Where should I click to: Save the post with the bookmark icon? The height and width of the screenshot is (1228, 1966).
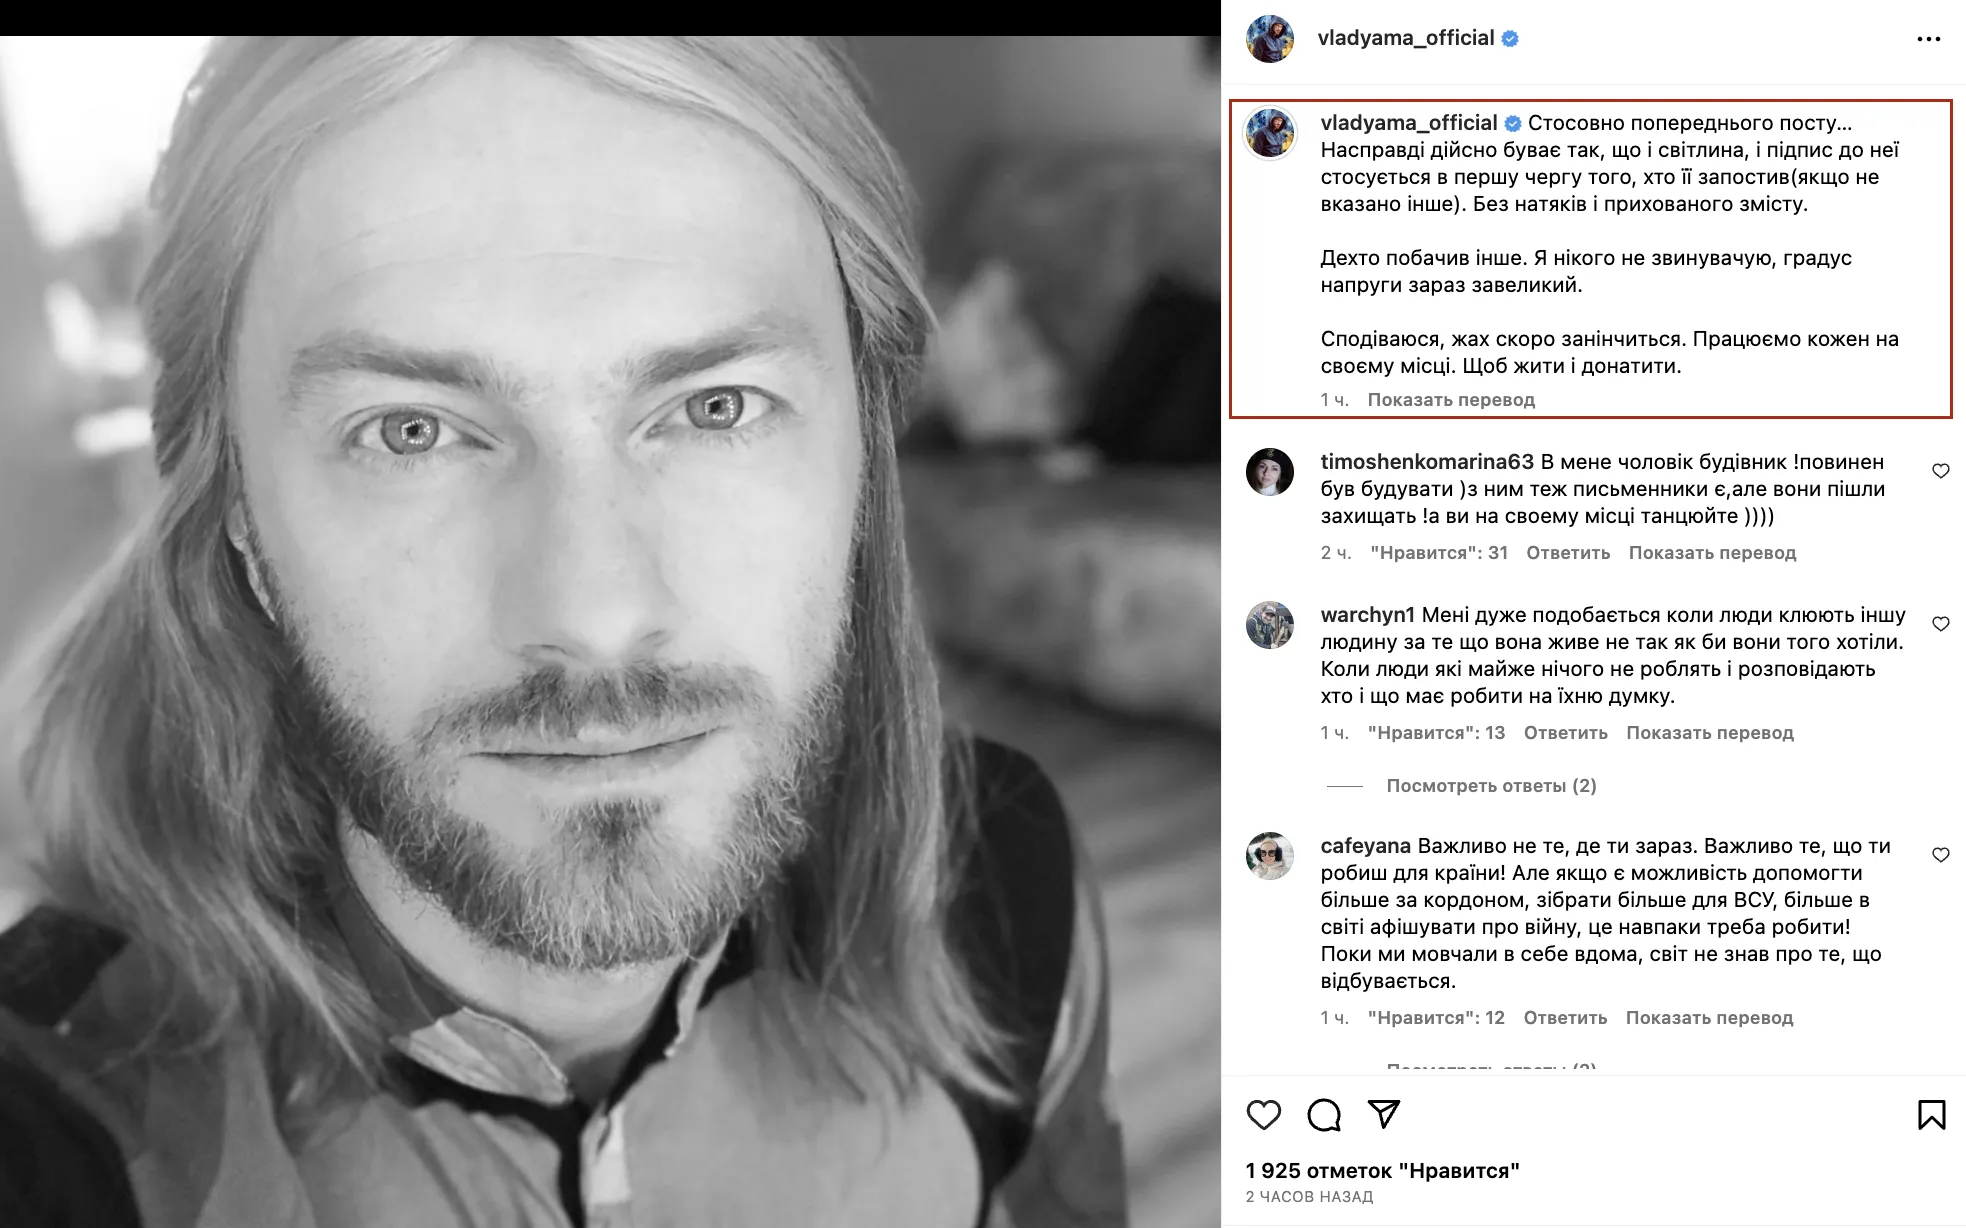pyautogui.click(x=1932, y=1114)
